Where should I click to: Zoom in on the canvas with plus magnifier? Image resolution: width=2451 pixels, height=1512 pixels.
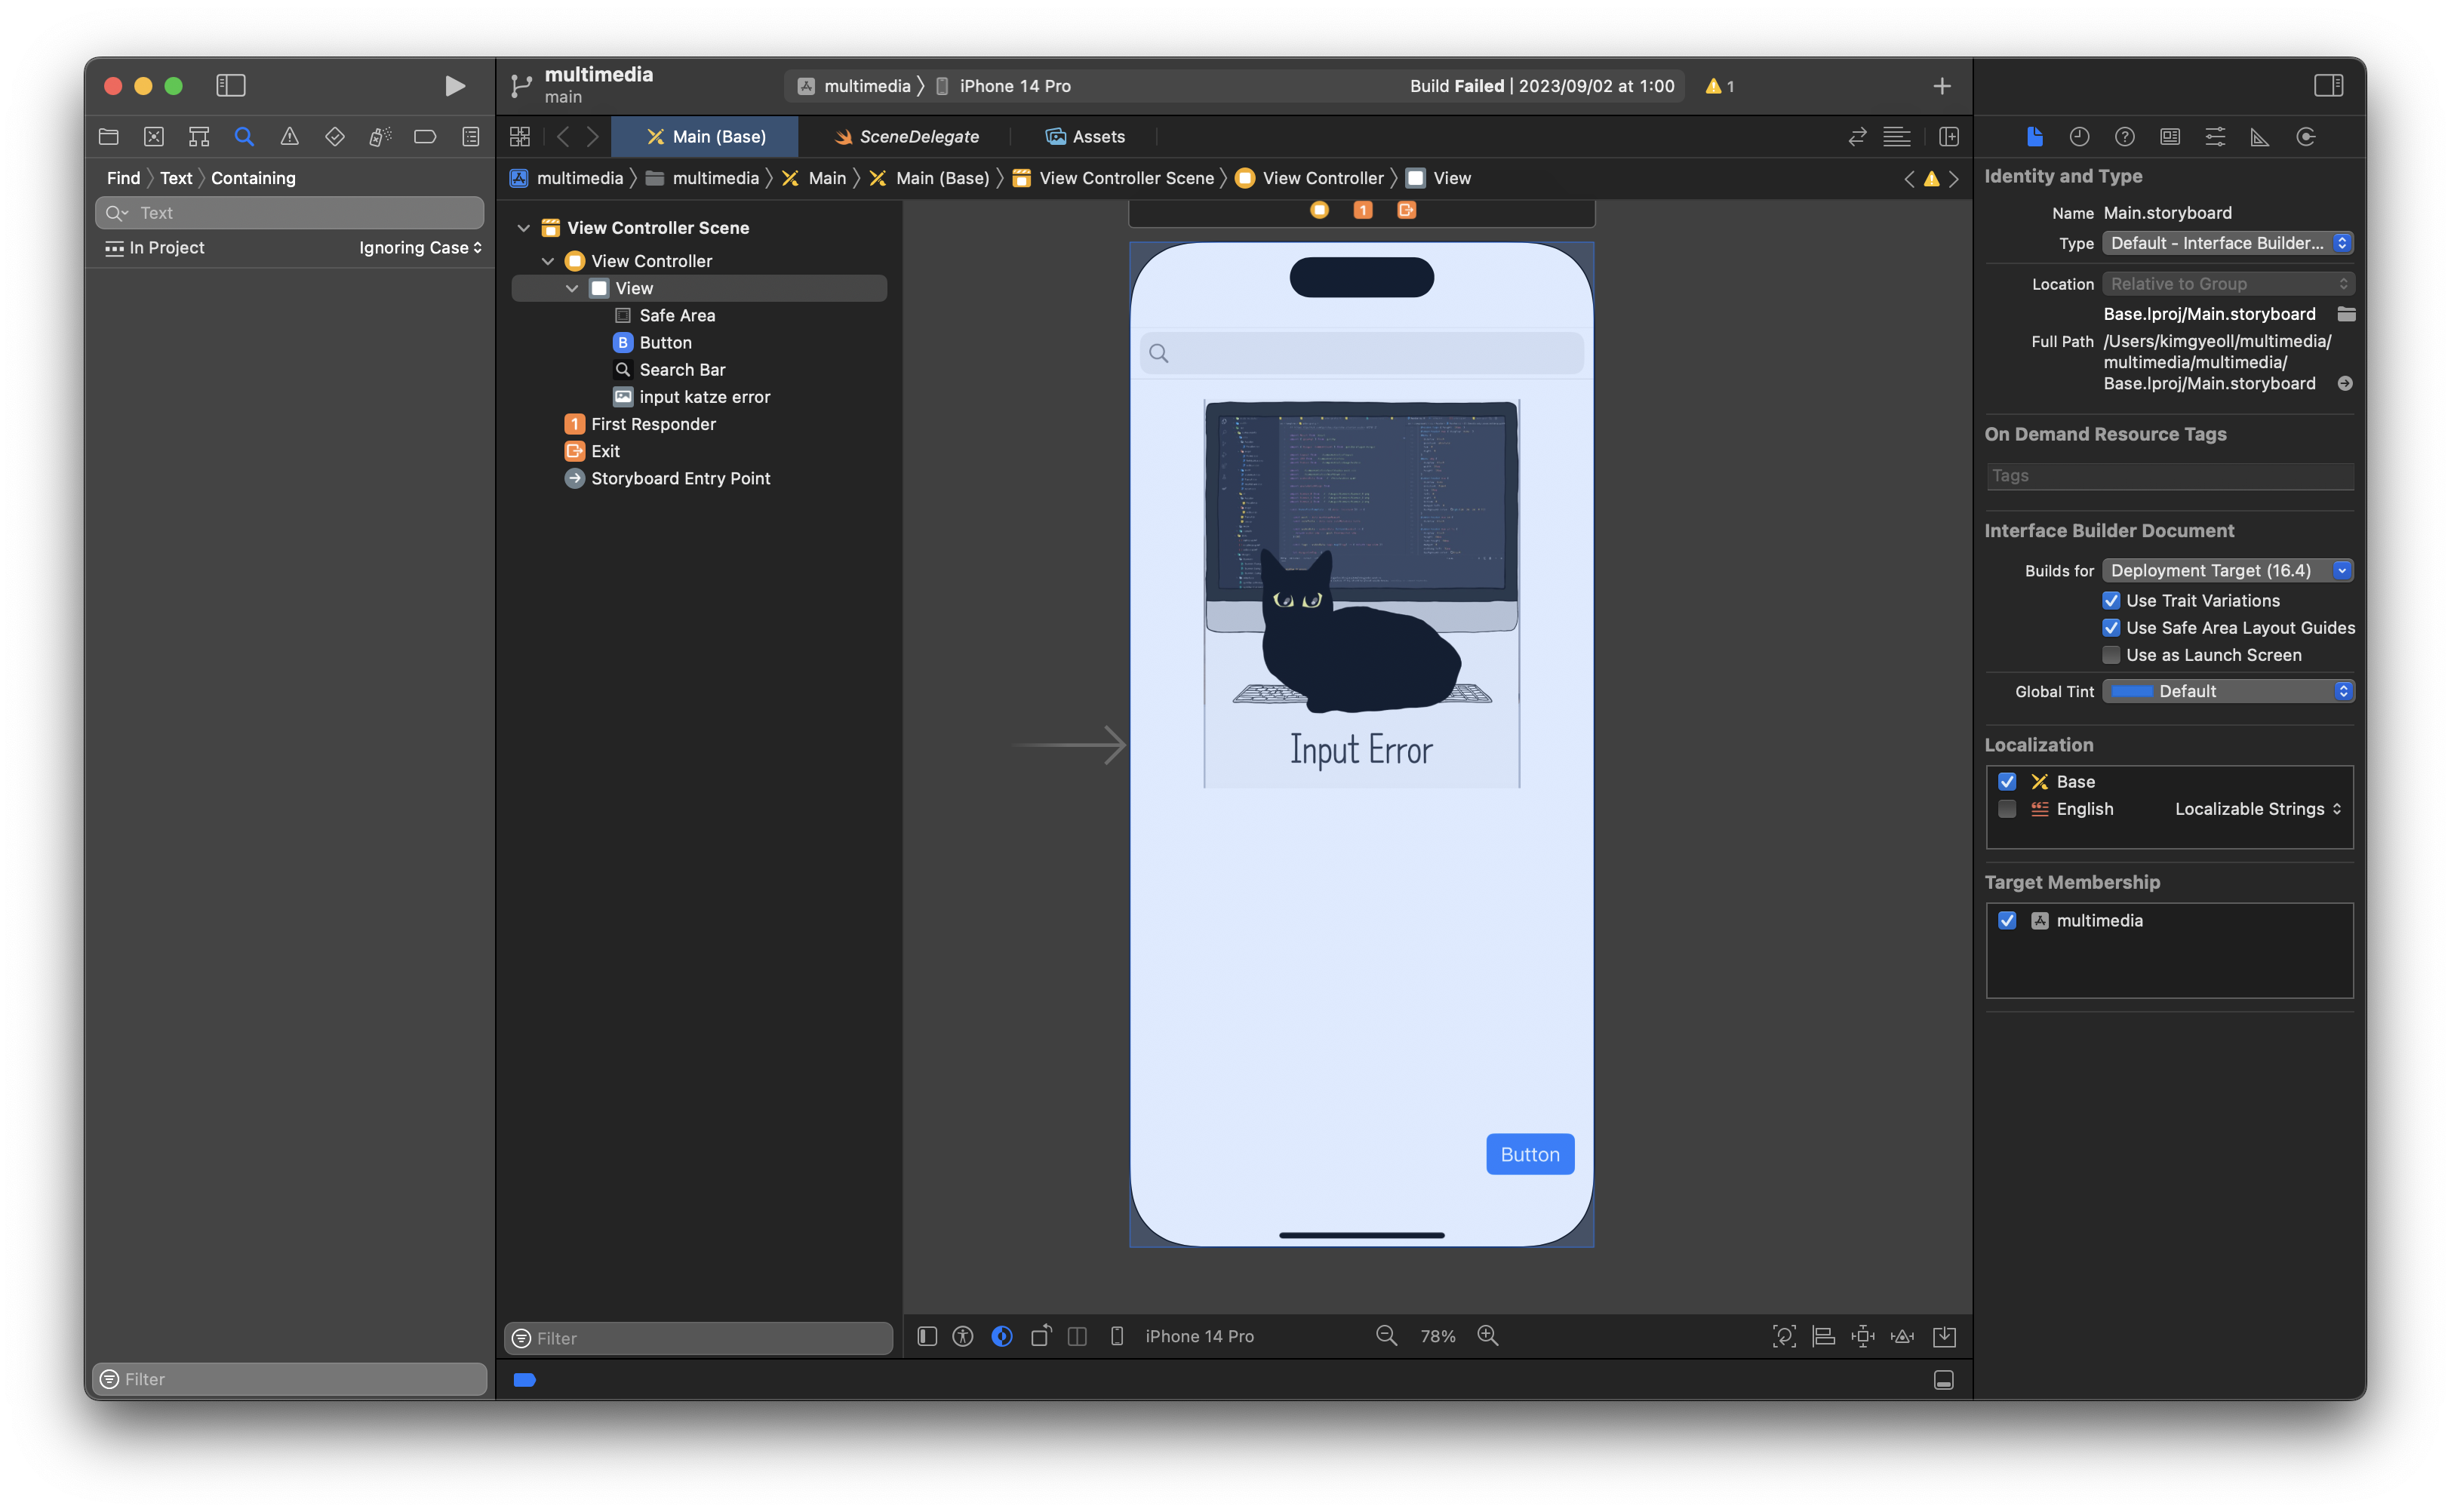(x=1487, y=1335)
